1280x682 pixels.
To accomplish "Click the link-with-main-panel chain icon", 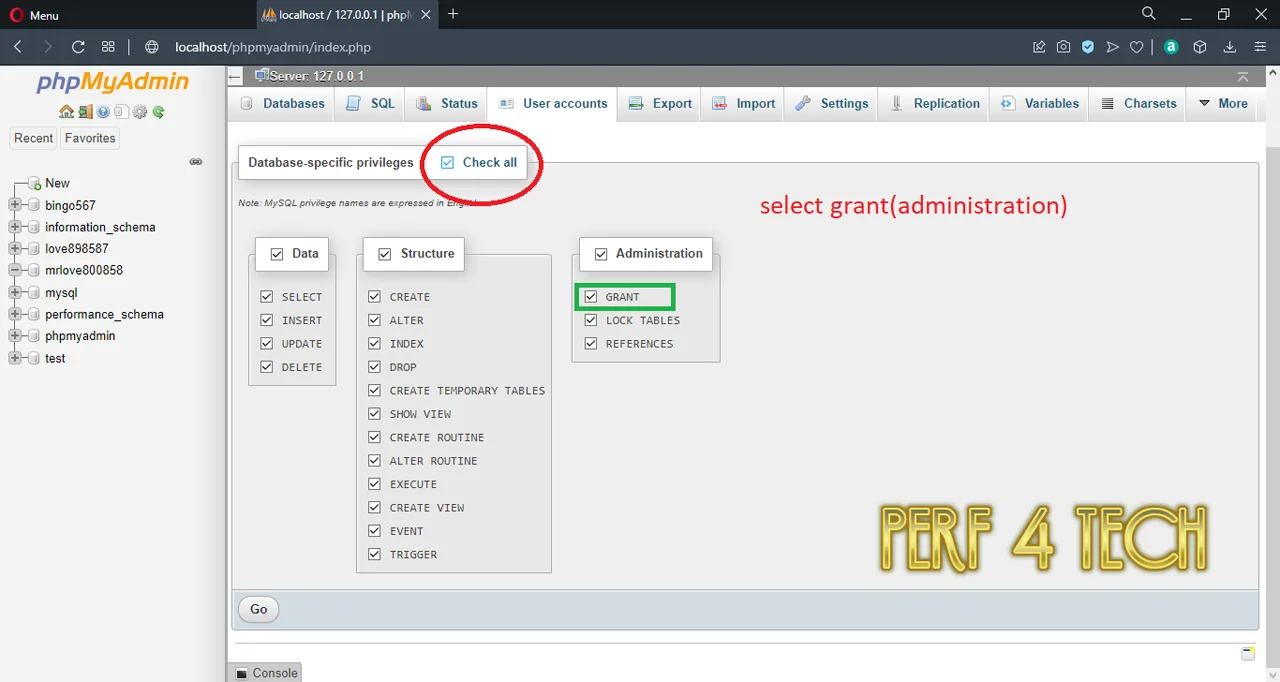I will pyautogui.click(x=196, y=161).
